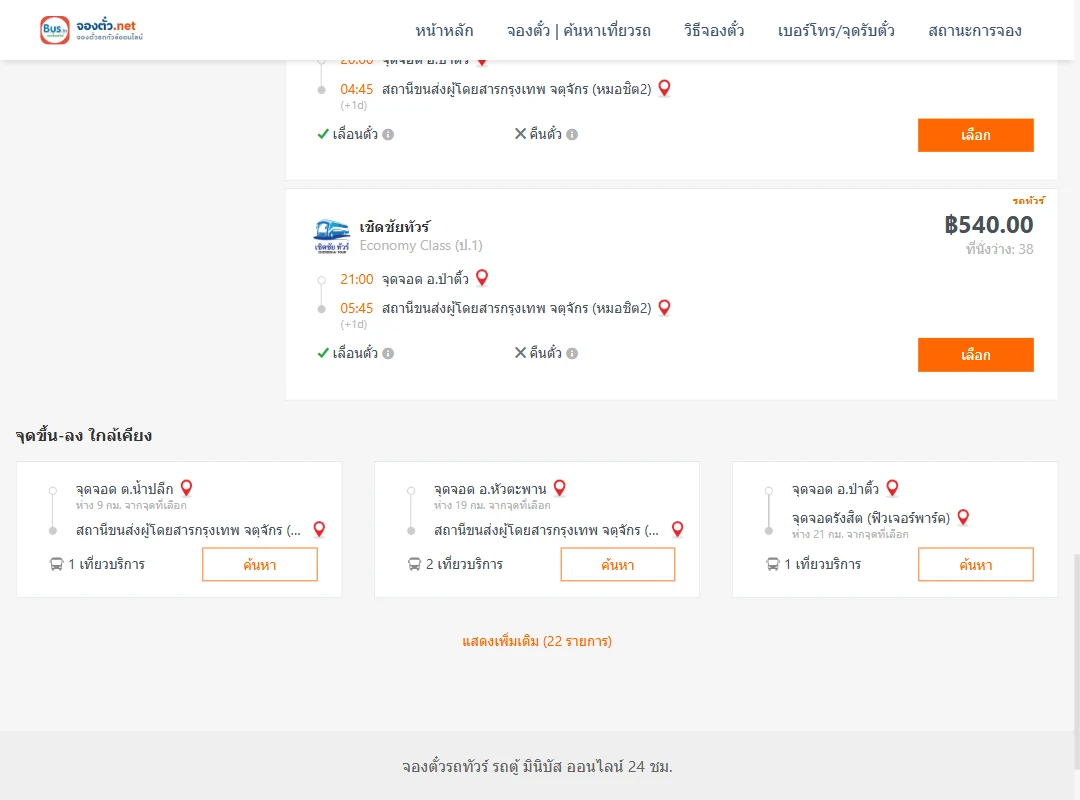Select the trip arriving at 04:45
1080x800 pixels.
[975, 135]
